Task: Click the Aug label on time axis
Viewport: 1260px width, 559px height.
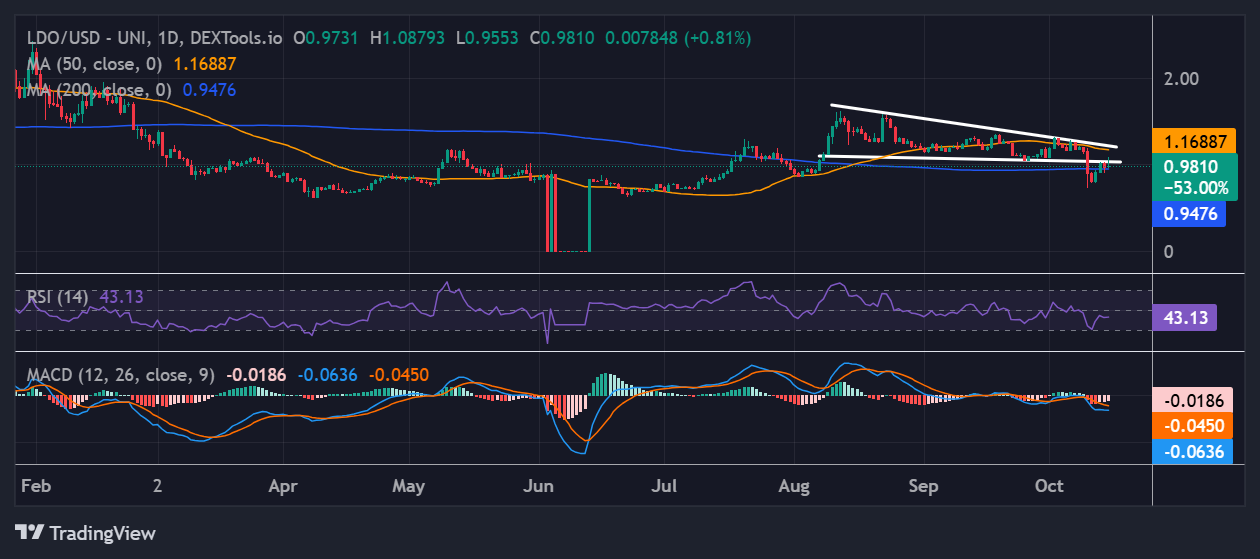Action: coord(793,486)
